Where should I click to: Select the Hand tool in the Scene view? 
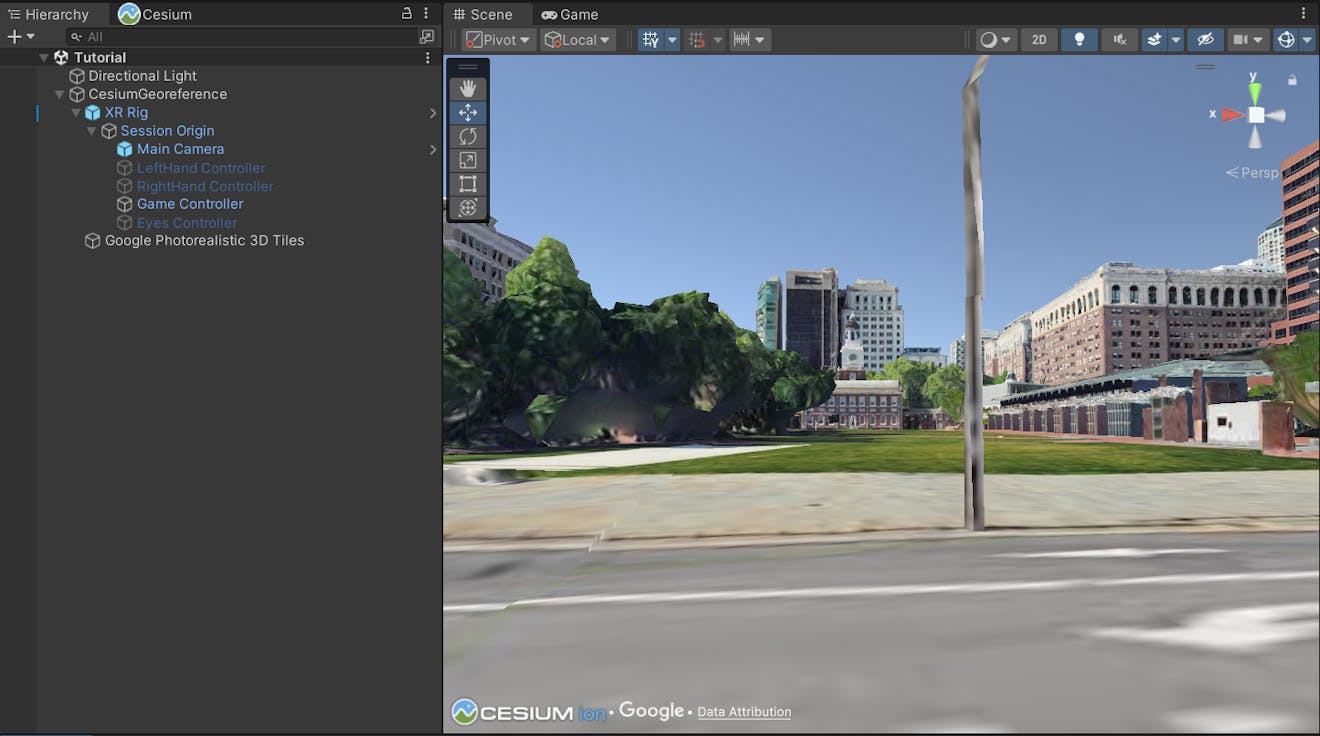[467, 88]
